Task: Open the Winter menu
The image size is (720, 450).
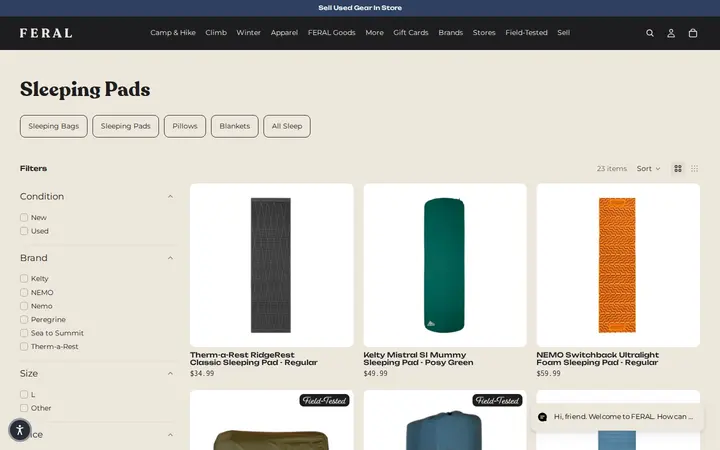Action: [x=248, y=33]
